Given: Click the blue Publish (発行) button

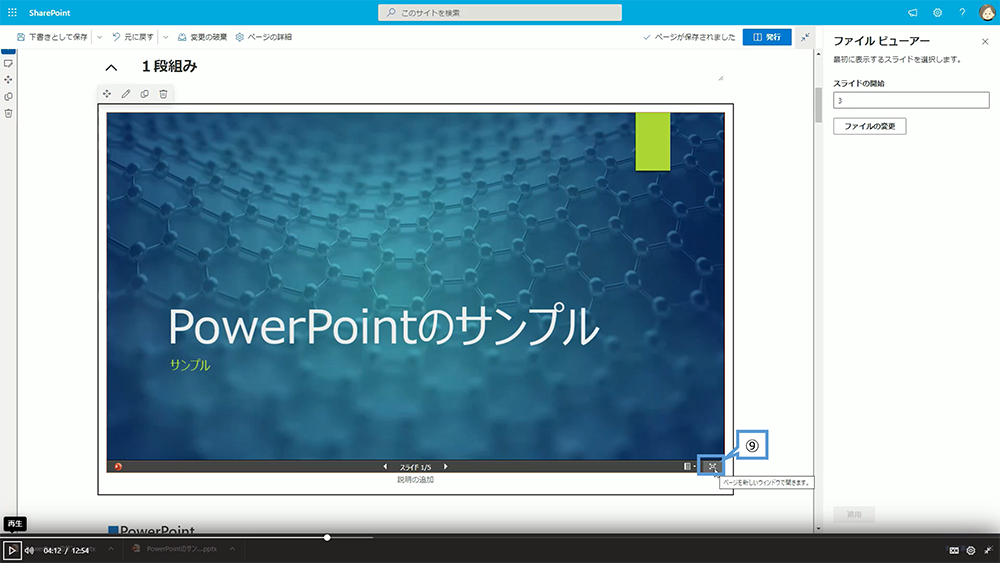Looking at the screenshot, I should (x=767, y=37).
